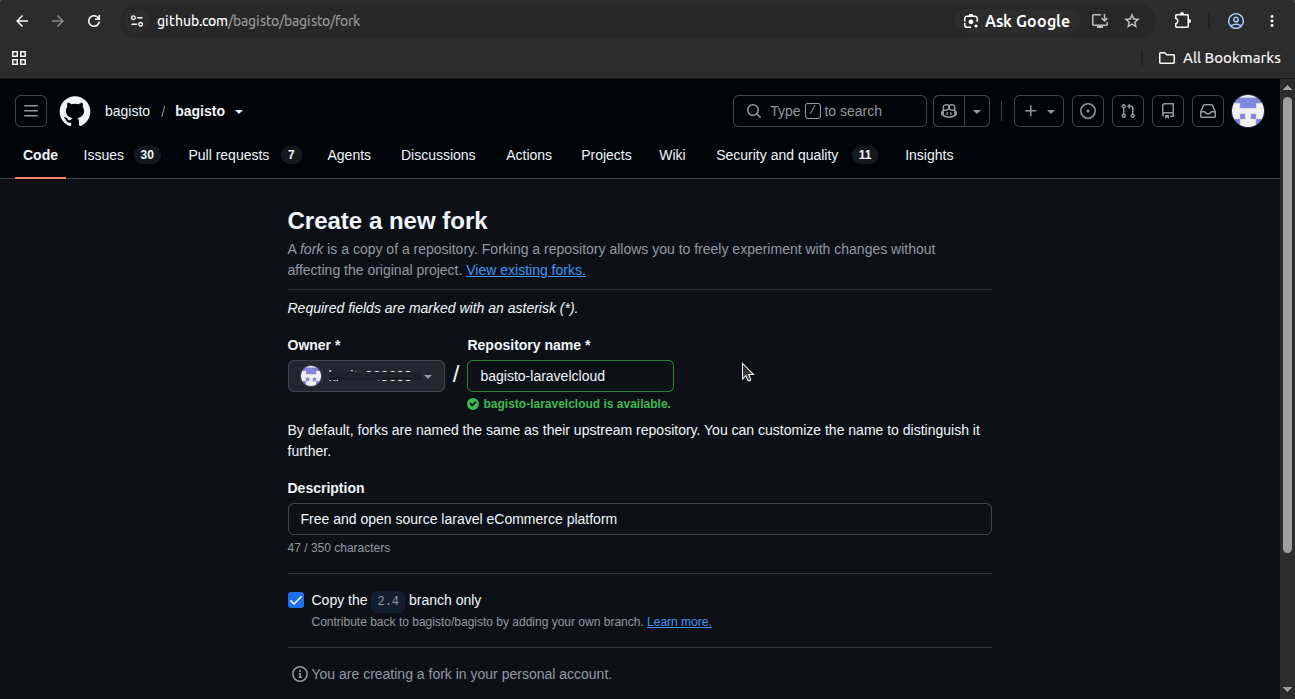The image size is (1295, 699).
Task: Click the 'Create a new fork' heading
Action: [388, 221]
